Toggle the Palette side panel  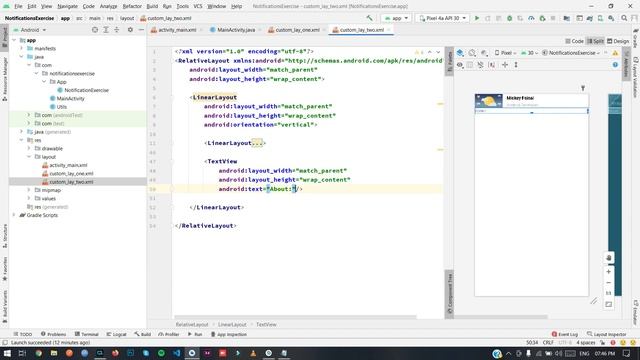449,62
